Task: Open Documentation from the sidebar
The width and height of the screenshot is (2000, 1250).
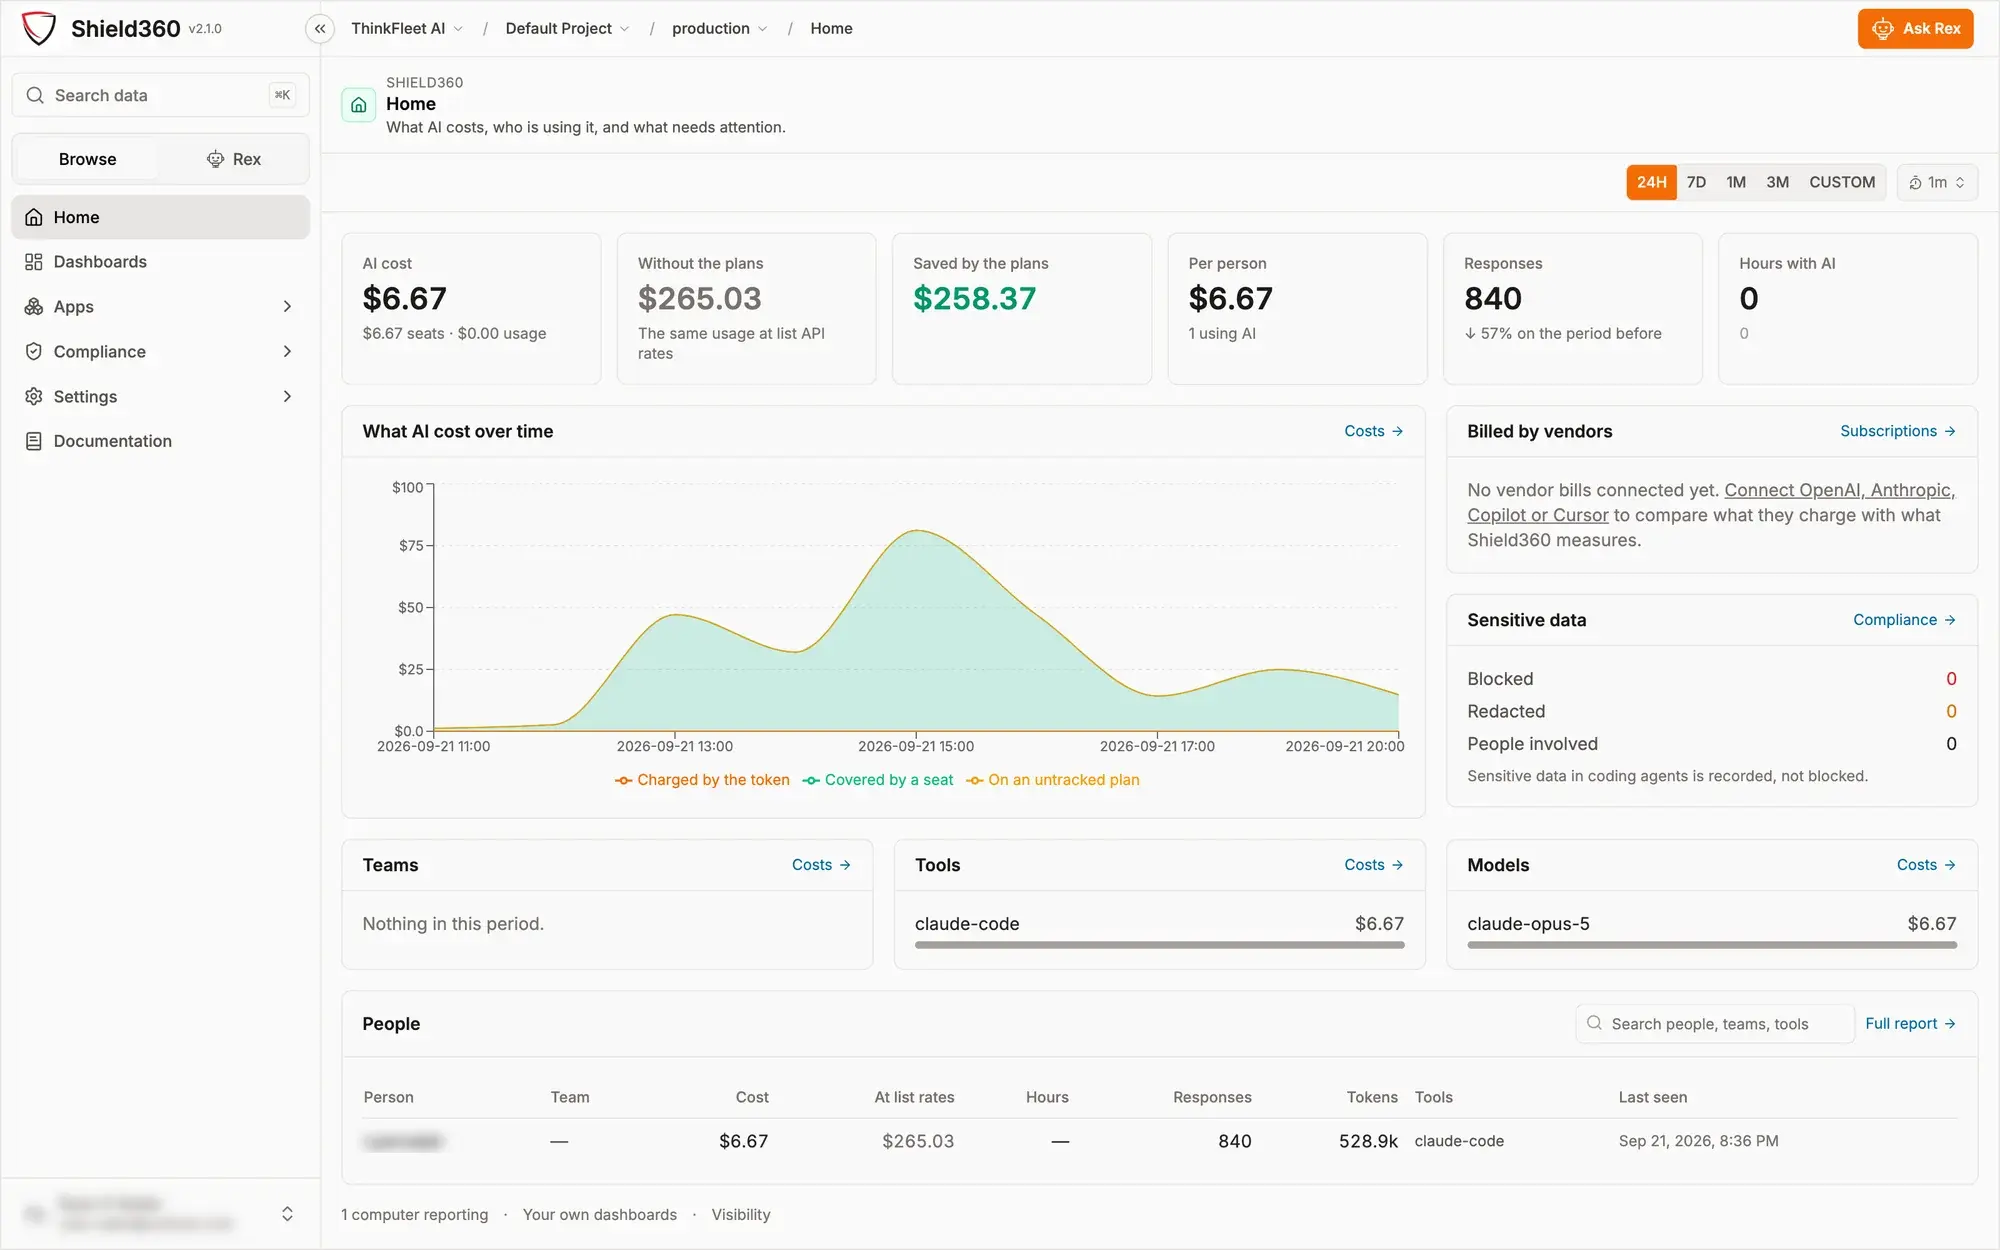Action: tap(160, 441)
